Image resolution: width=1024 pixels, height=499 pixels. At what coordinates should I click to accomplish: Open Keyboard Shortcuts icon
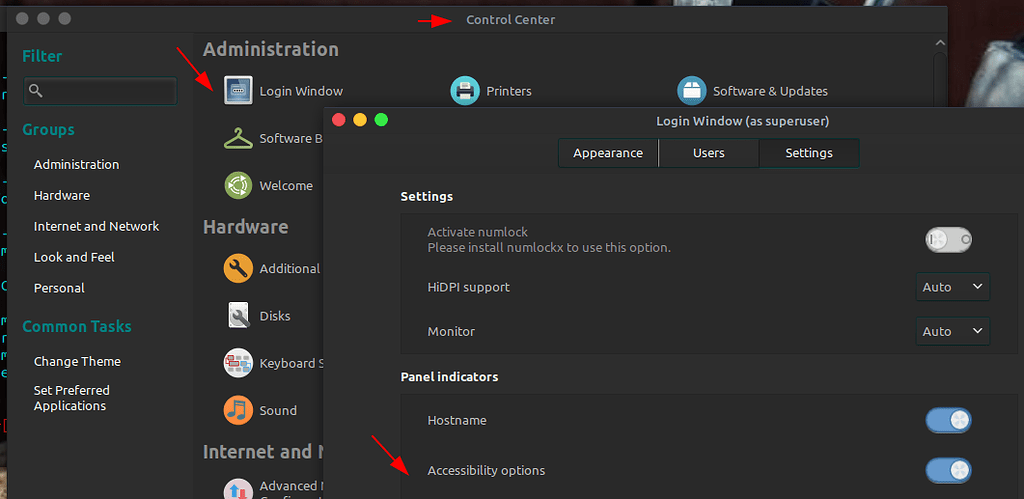238,363
